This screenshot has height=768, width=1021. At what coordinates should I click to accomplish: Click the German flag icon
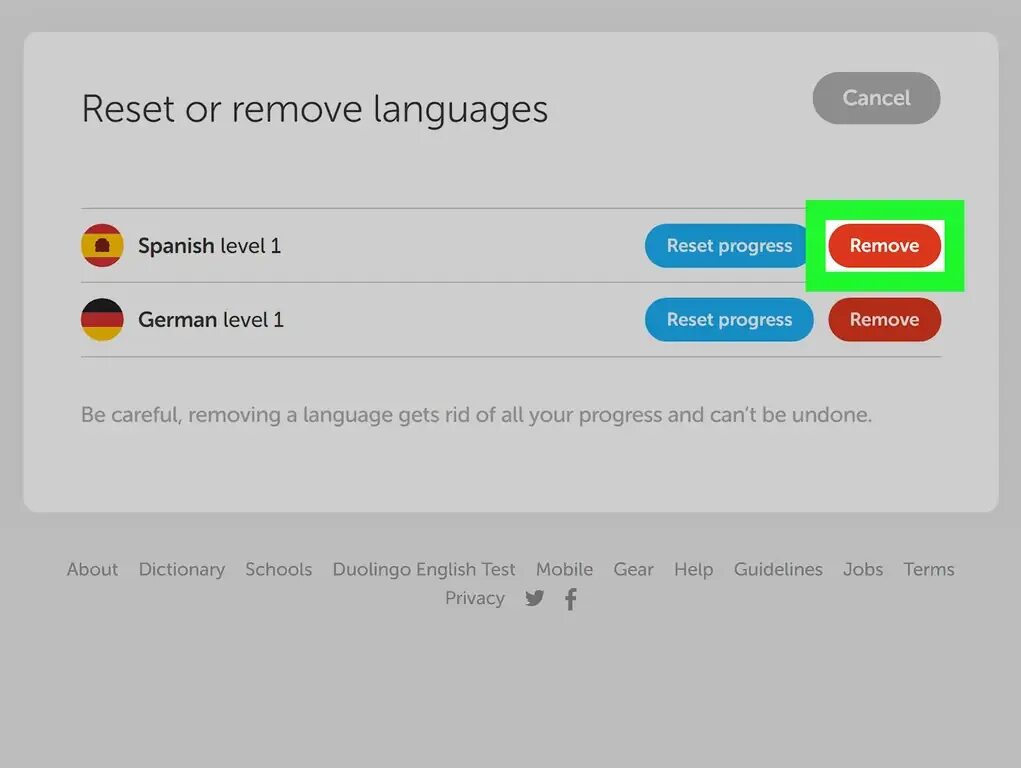pyautogui.click(x=102, y=319)
